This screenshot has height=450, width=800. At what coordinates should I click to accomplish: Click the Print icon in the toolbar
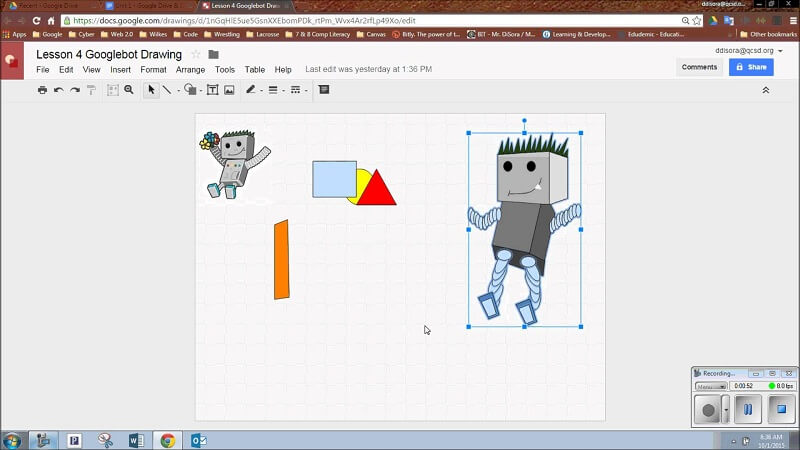pyautogui.click(x=42, y=90)
